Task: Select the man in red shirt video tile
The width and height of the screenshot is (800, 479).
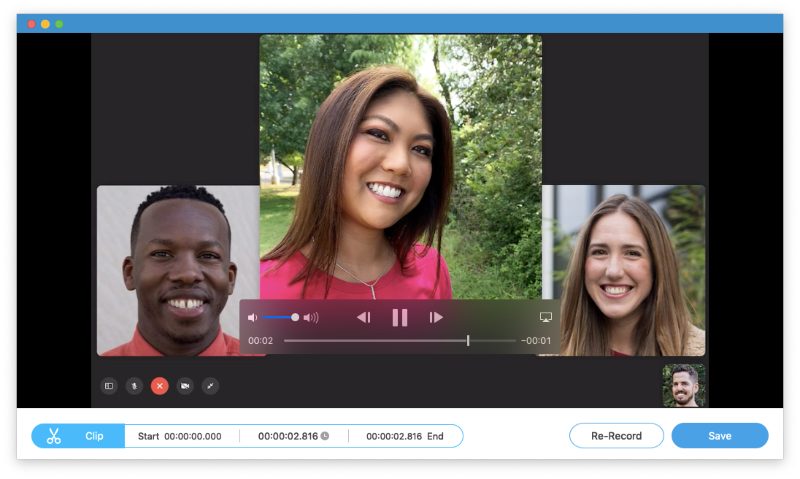Action: point(178,270)
